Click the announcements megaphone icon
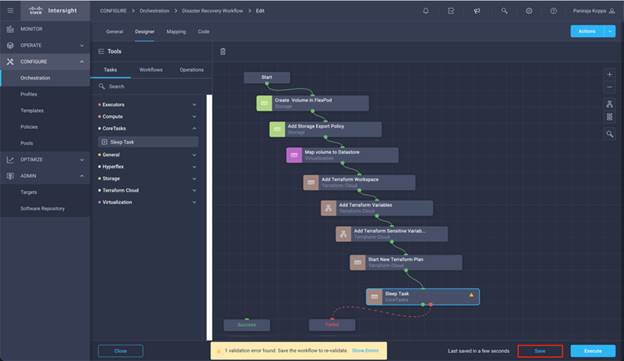Viewport: 624px width, 361px height. [x=477, y=11]
